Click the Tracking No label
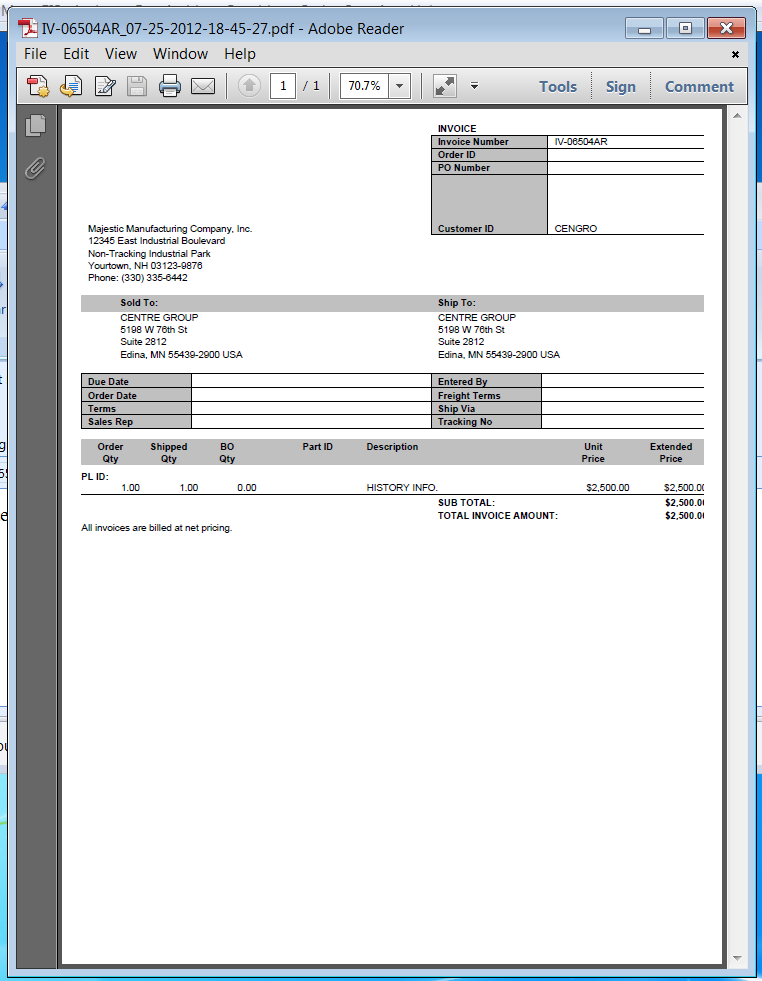Screen dimensions: 762x981 (x=465, y=422)
